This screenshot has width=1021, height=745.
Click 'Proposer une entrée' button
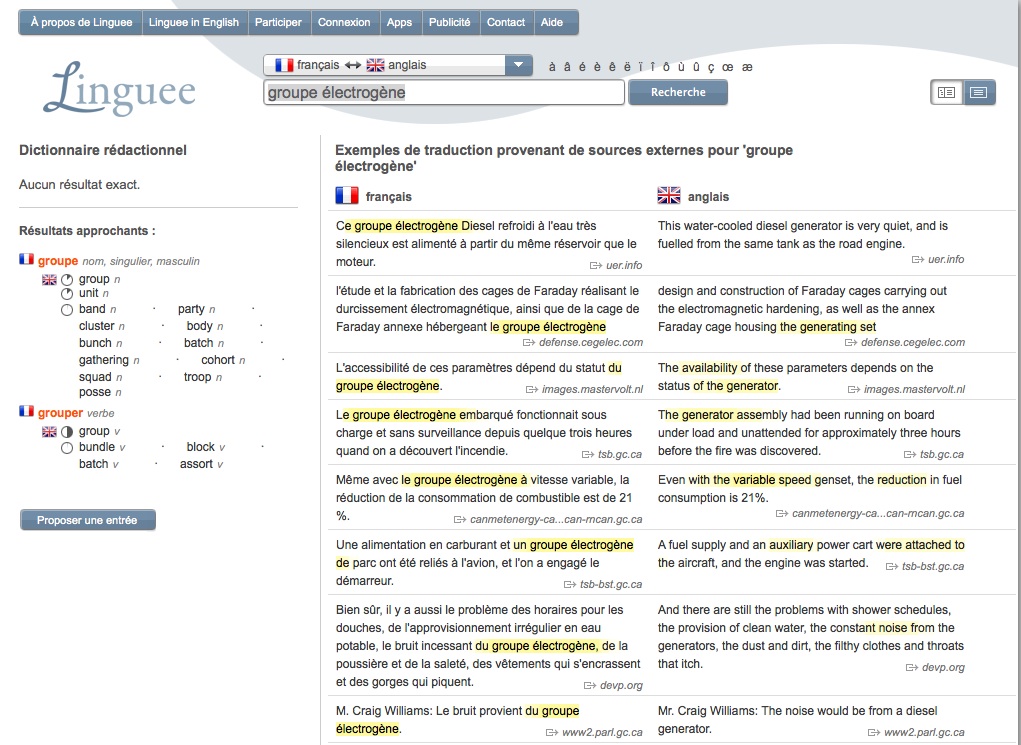click(88, 520)
